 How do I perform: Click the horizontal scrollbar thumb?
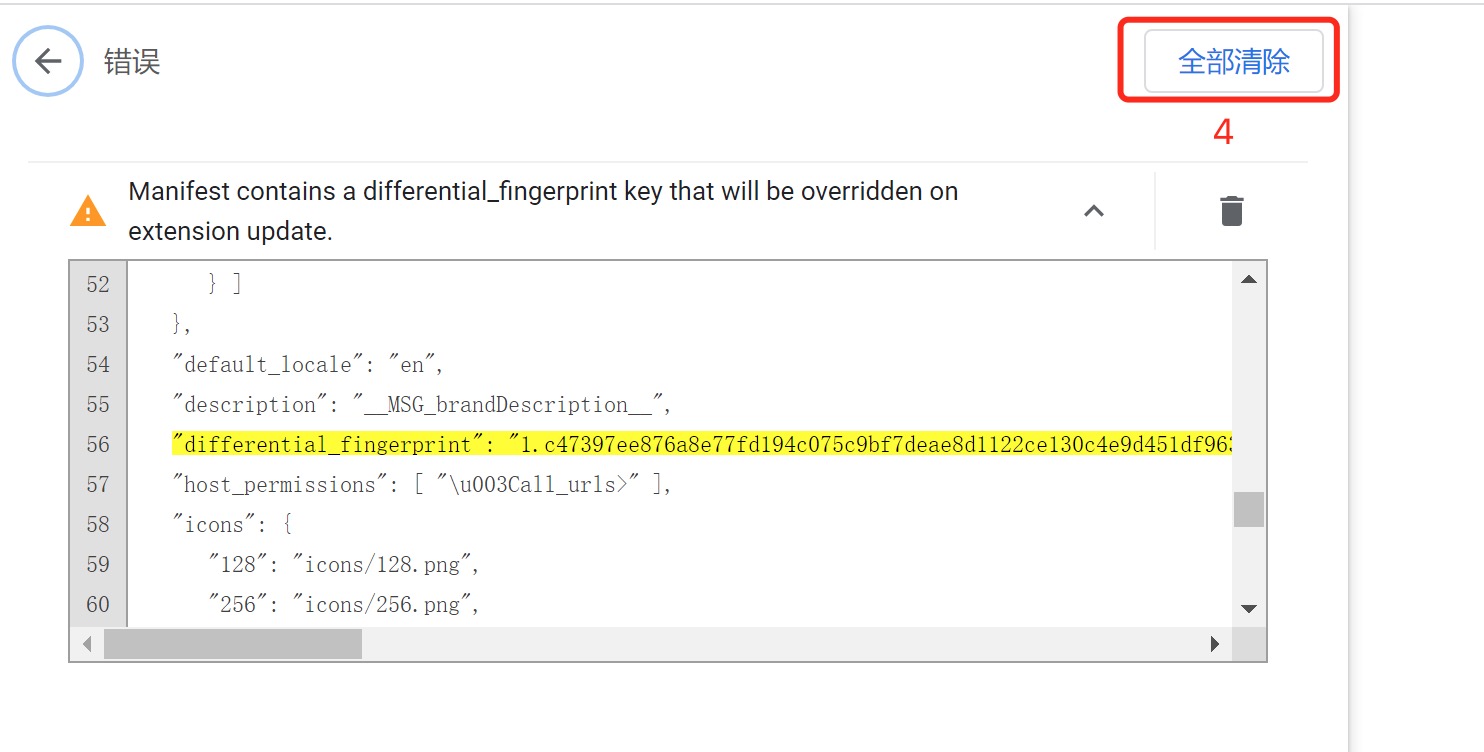tap(233, 644)
